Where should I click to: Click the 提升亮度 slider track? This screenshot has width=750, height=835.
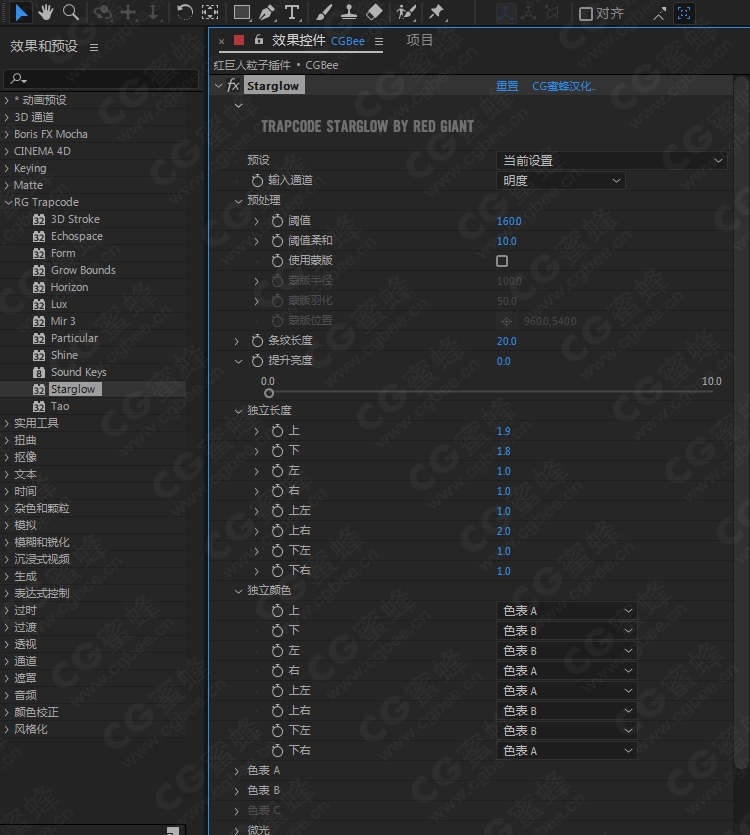click(x=491, y=392)
